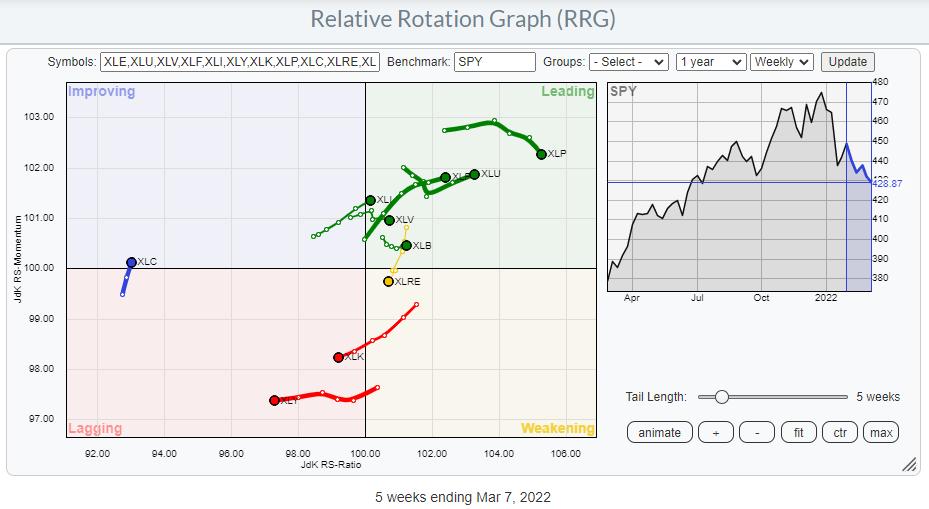Screen dimensions: 929x509
Task: Click the Symbols input field
Action: 240,62
